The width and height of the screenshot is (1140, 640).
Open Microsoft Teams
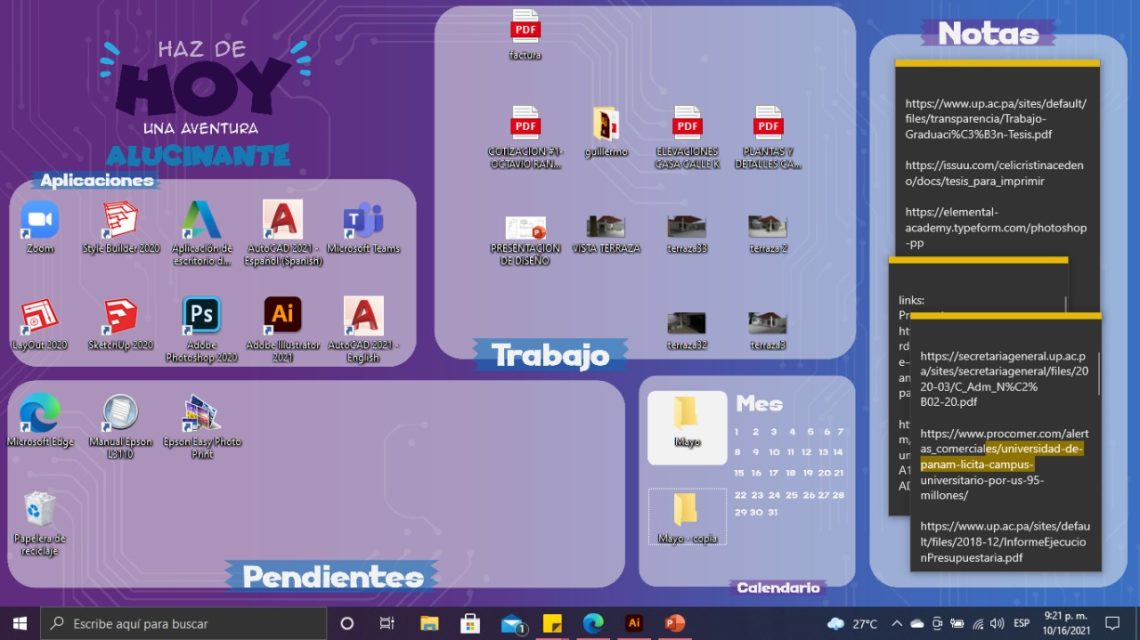pos(364,222)
